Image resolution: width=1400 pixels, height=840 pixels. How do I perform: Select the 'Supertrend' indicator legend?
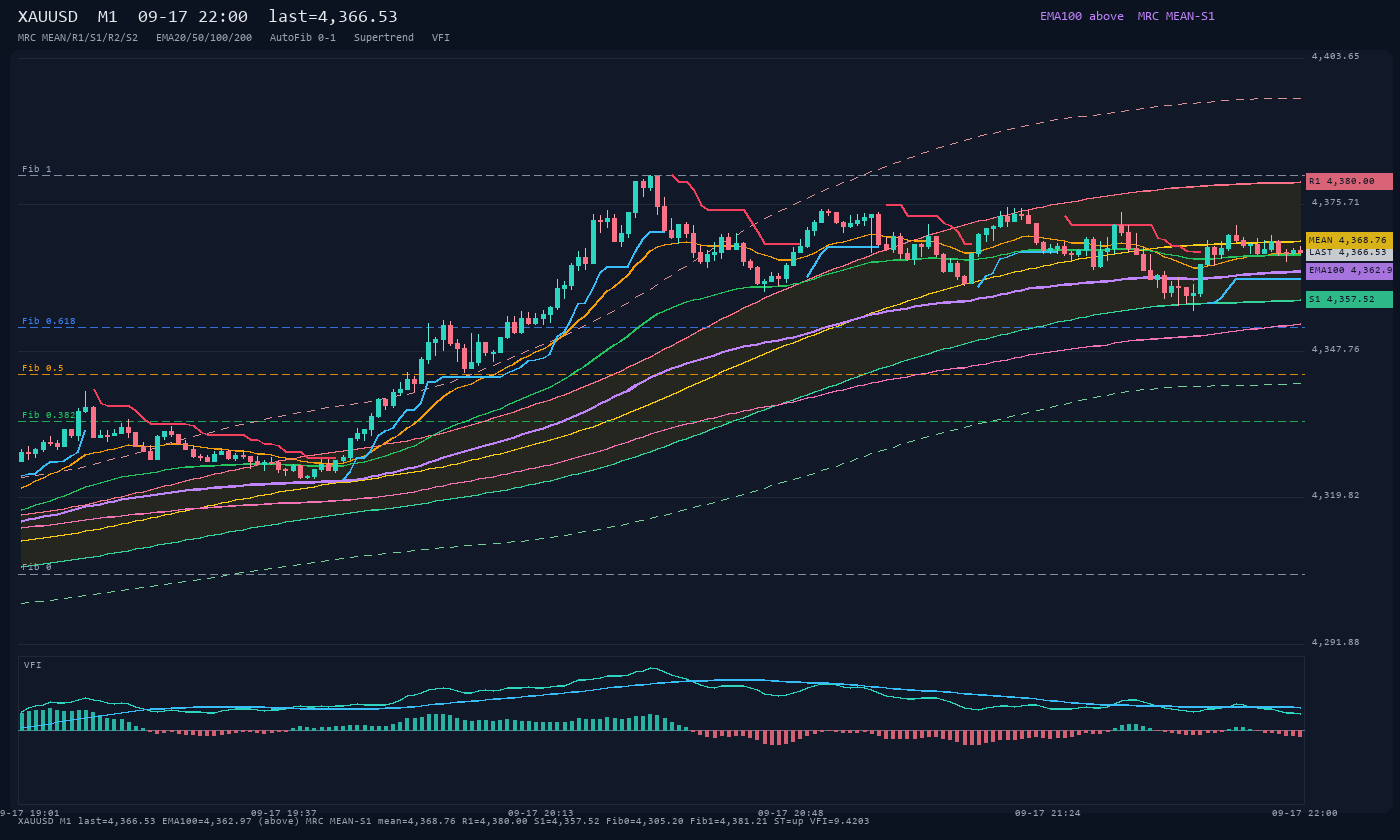[384, 37]
